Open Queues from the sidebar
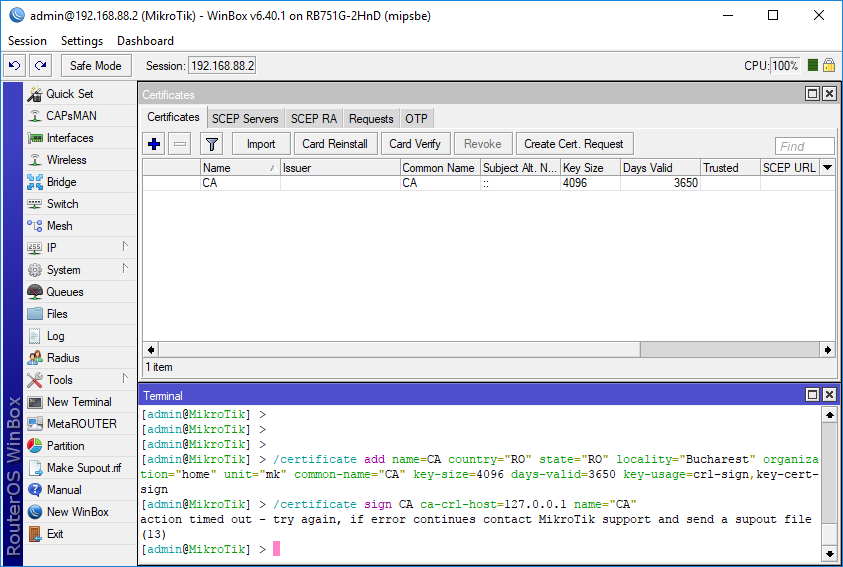 coord(64,292)
